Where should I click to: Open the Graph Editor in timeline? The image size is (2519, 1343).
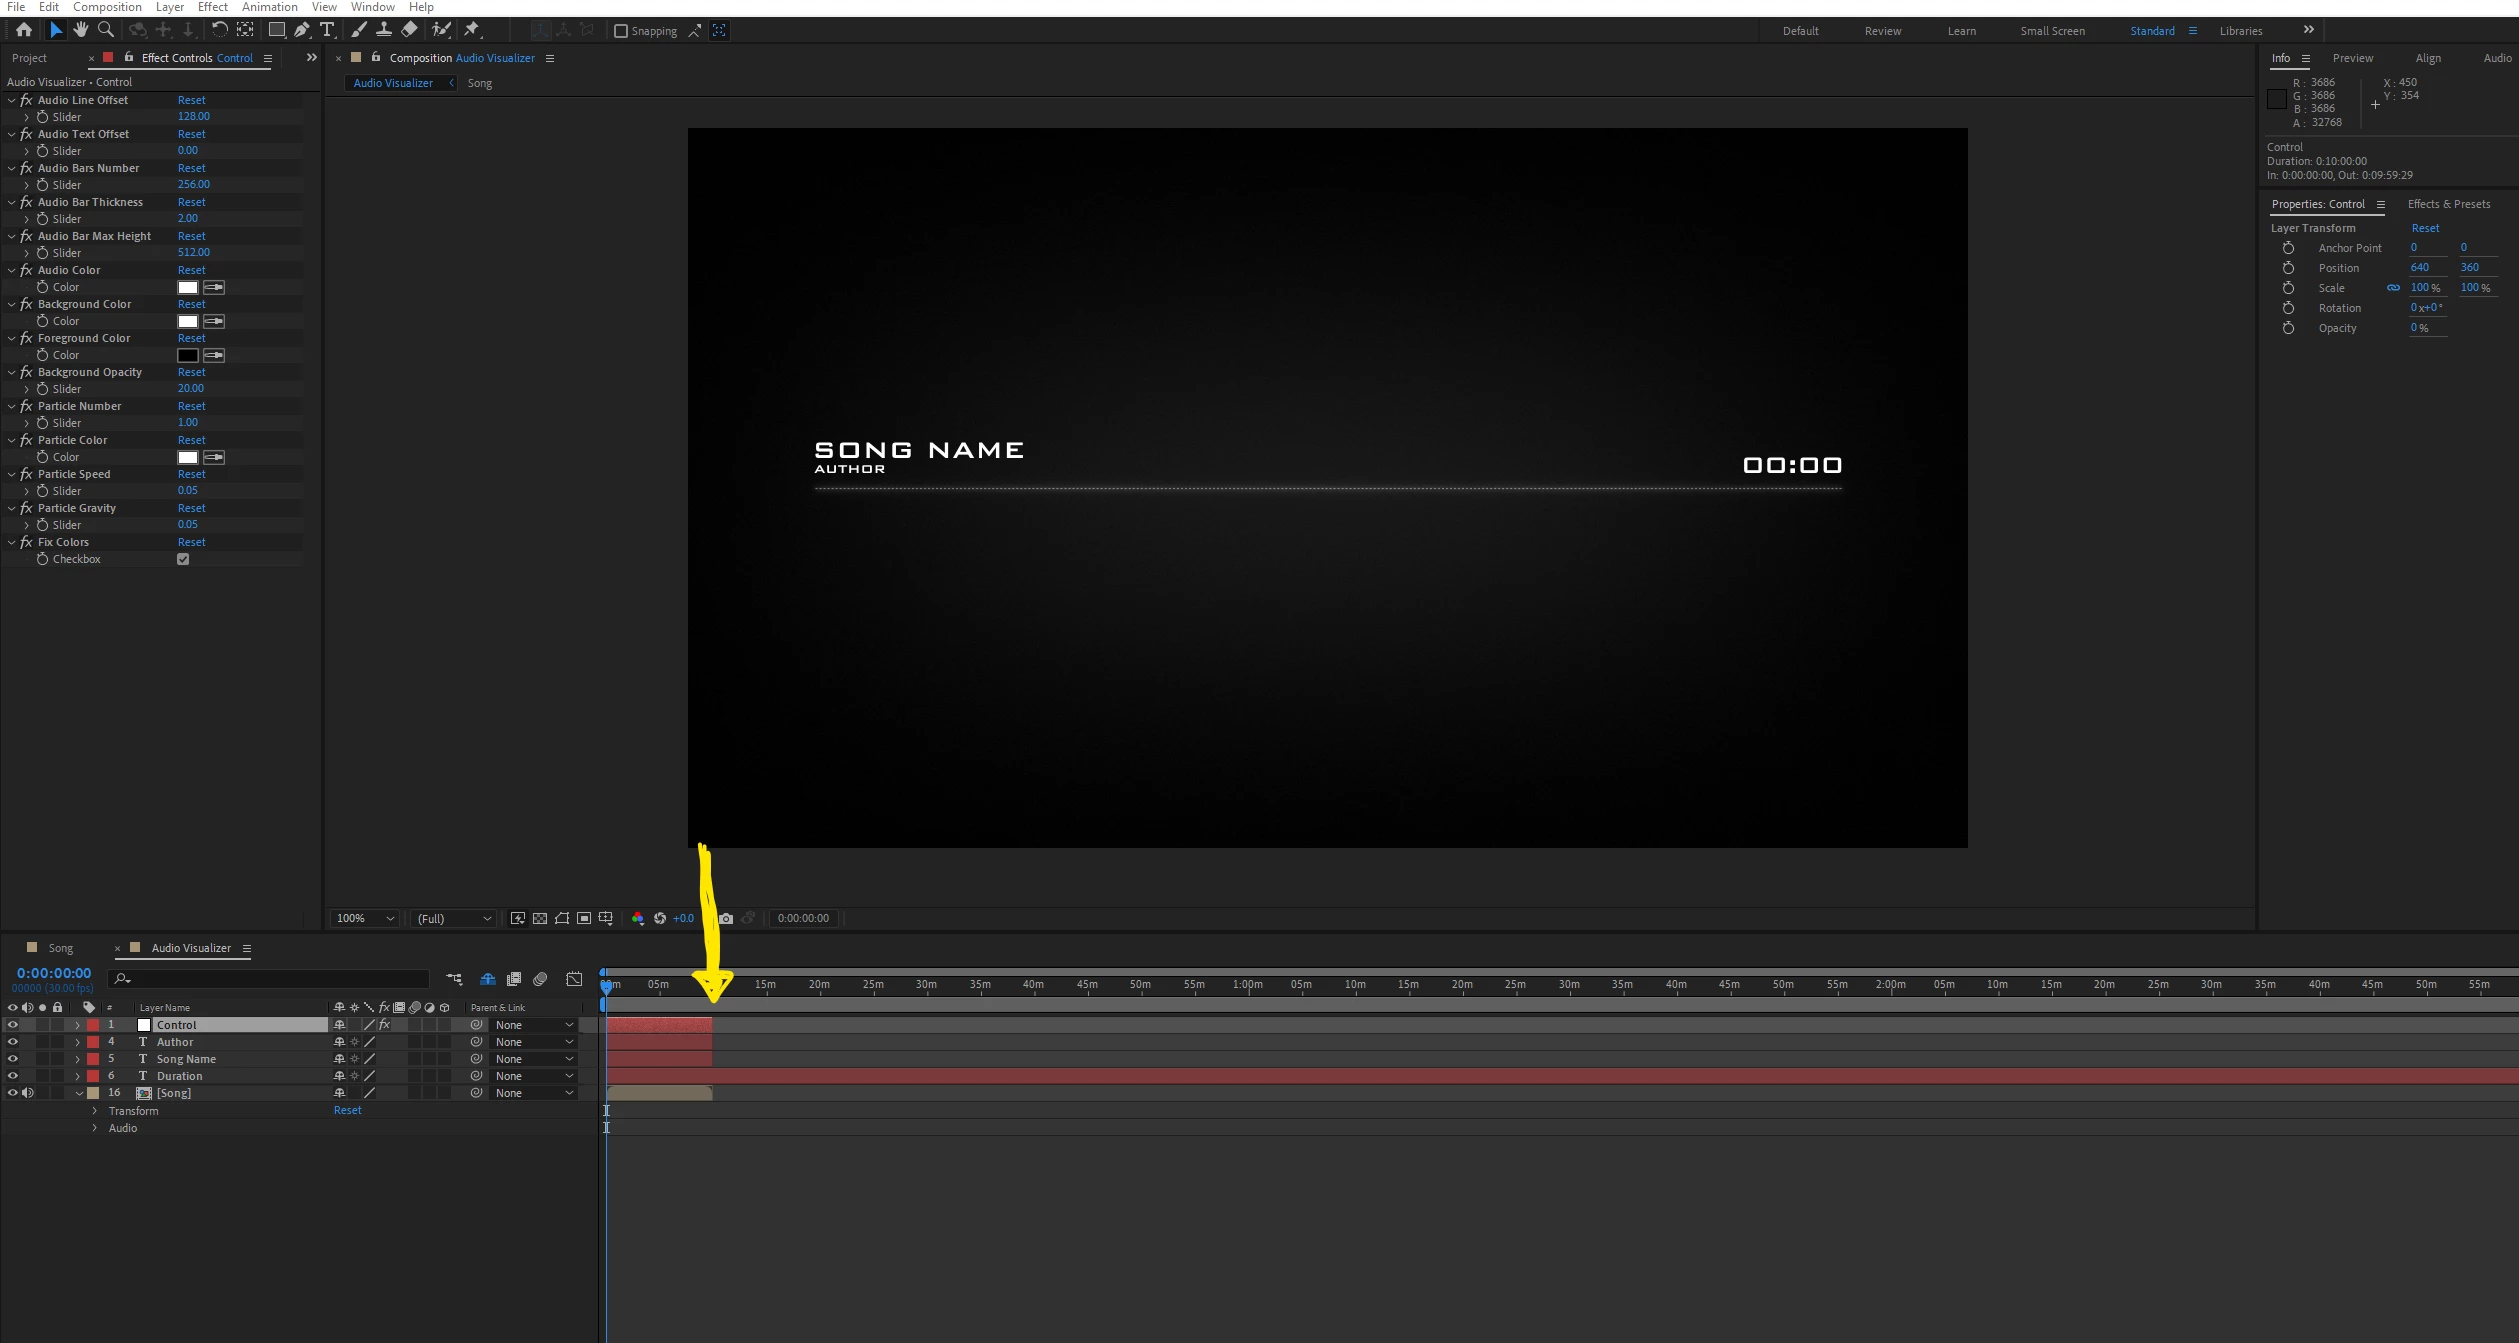pyautogui.click(x=574, y=979)
